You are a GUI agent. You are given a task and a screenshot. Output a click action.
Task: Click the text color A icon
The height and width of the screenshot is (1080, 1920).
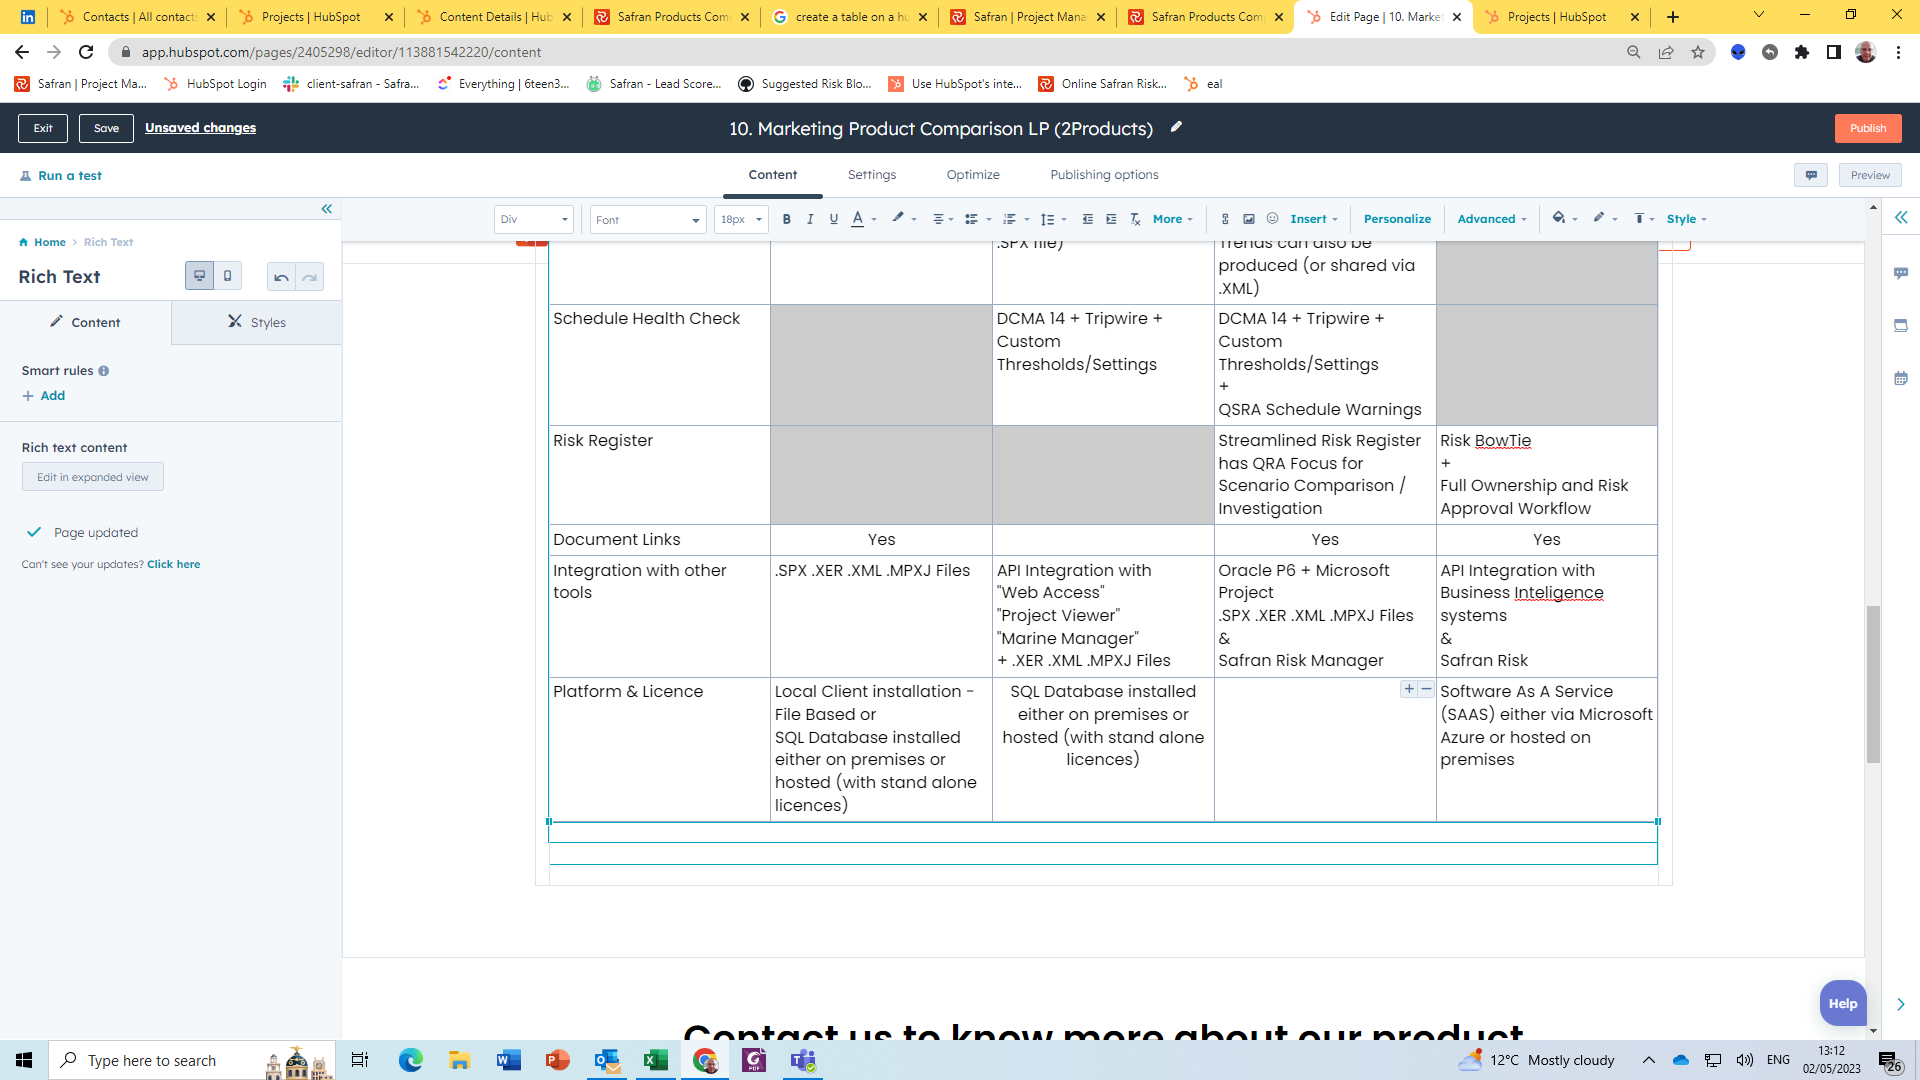[x=857, y=219]
